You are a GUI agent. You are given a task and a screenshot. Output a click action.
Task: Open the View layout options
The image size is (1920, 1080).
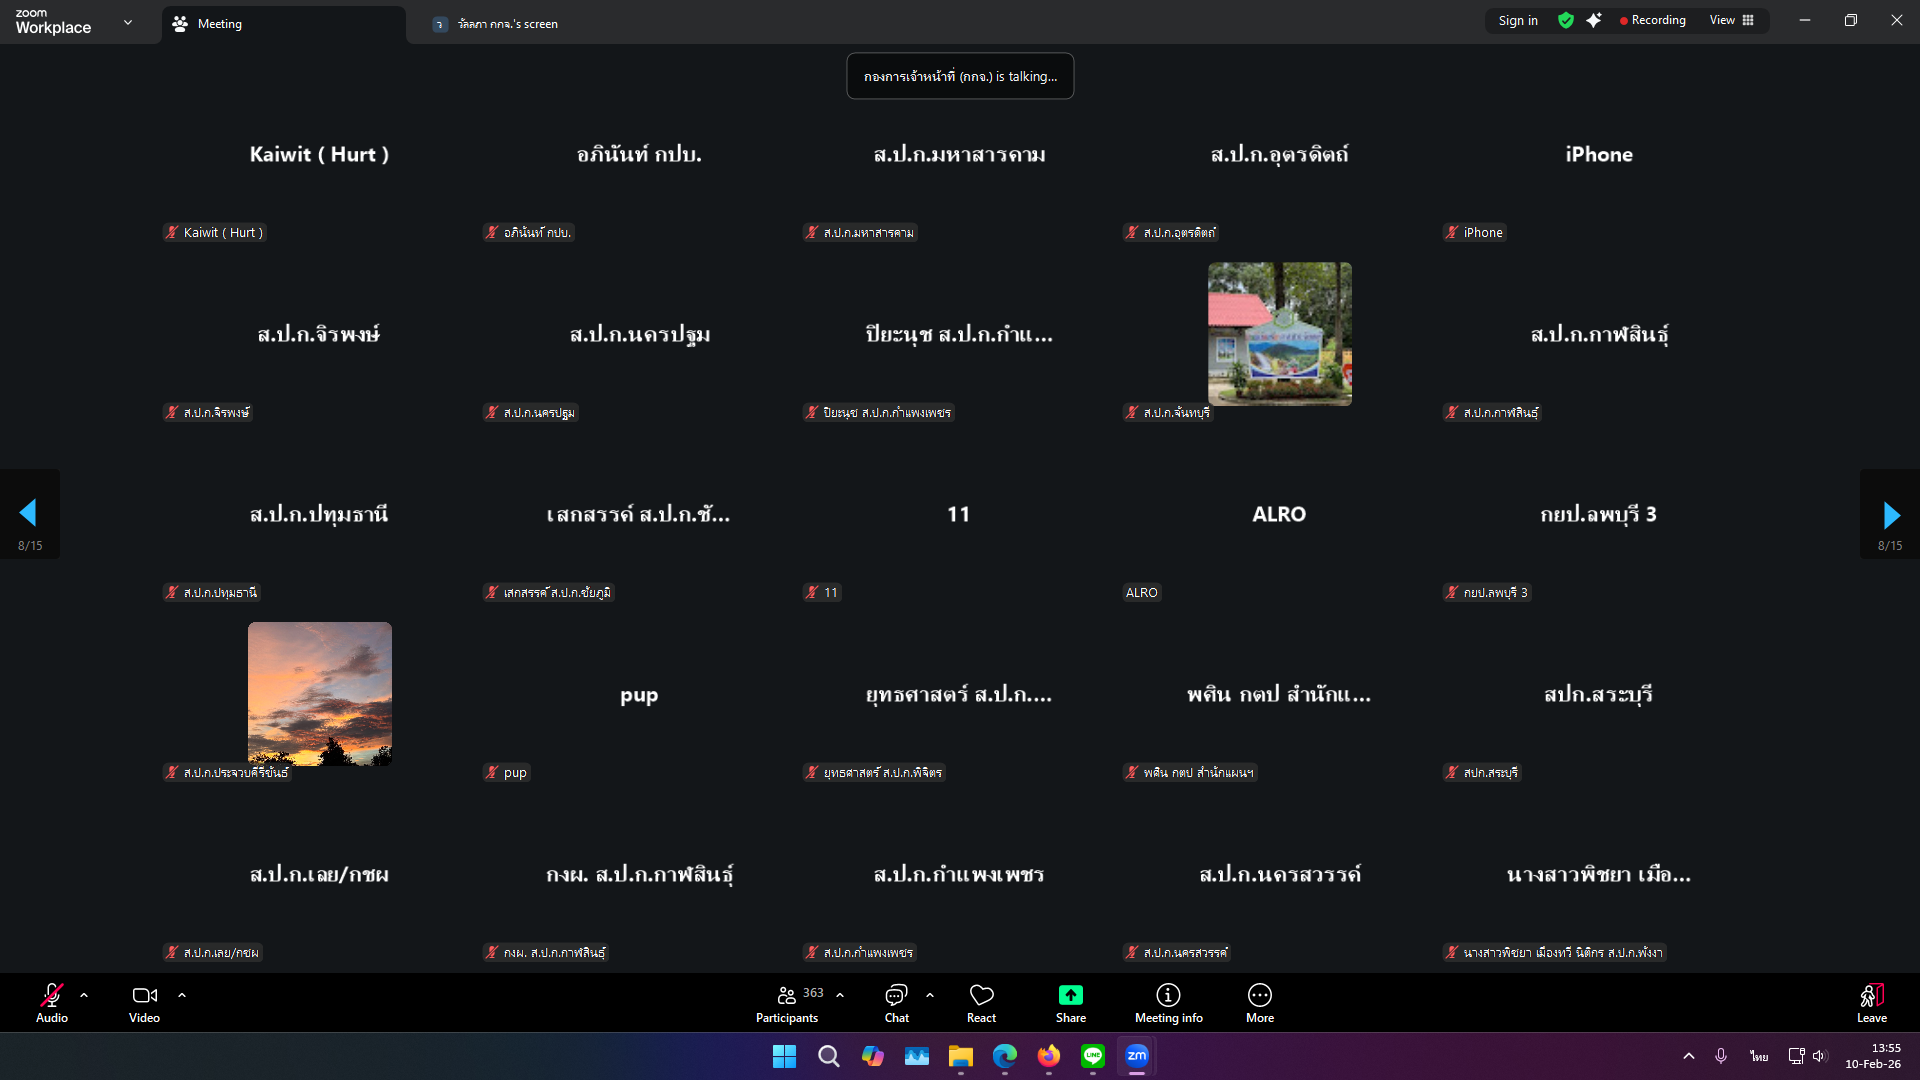(1731, 21)
